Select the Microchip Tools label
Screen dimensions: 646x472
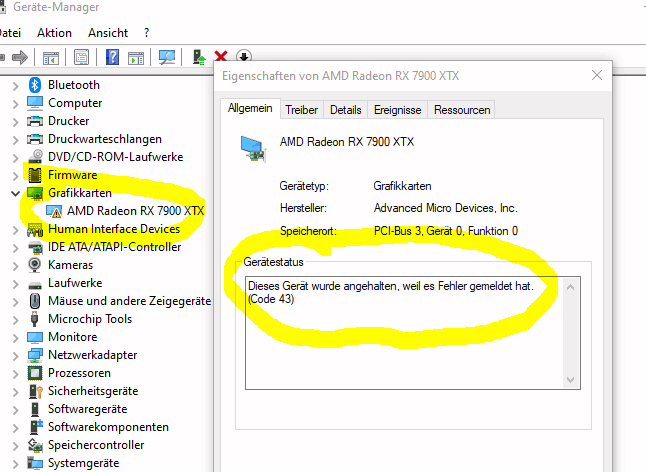coord(90,319)
